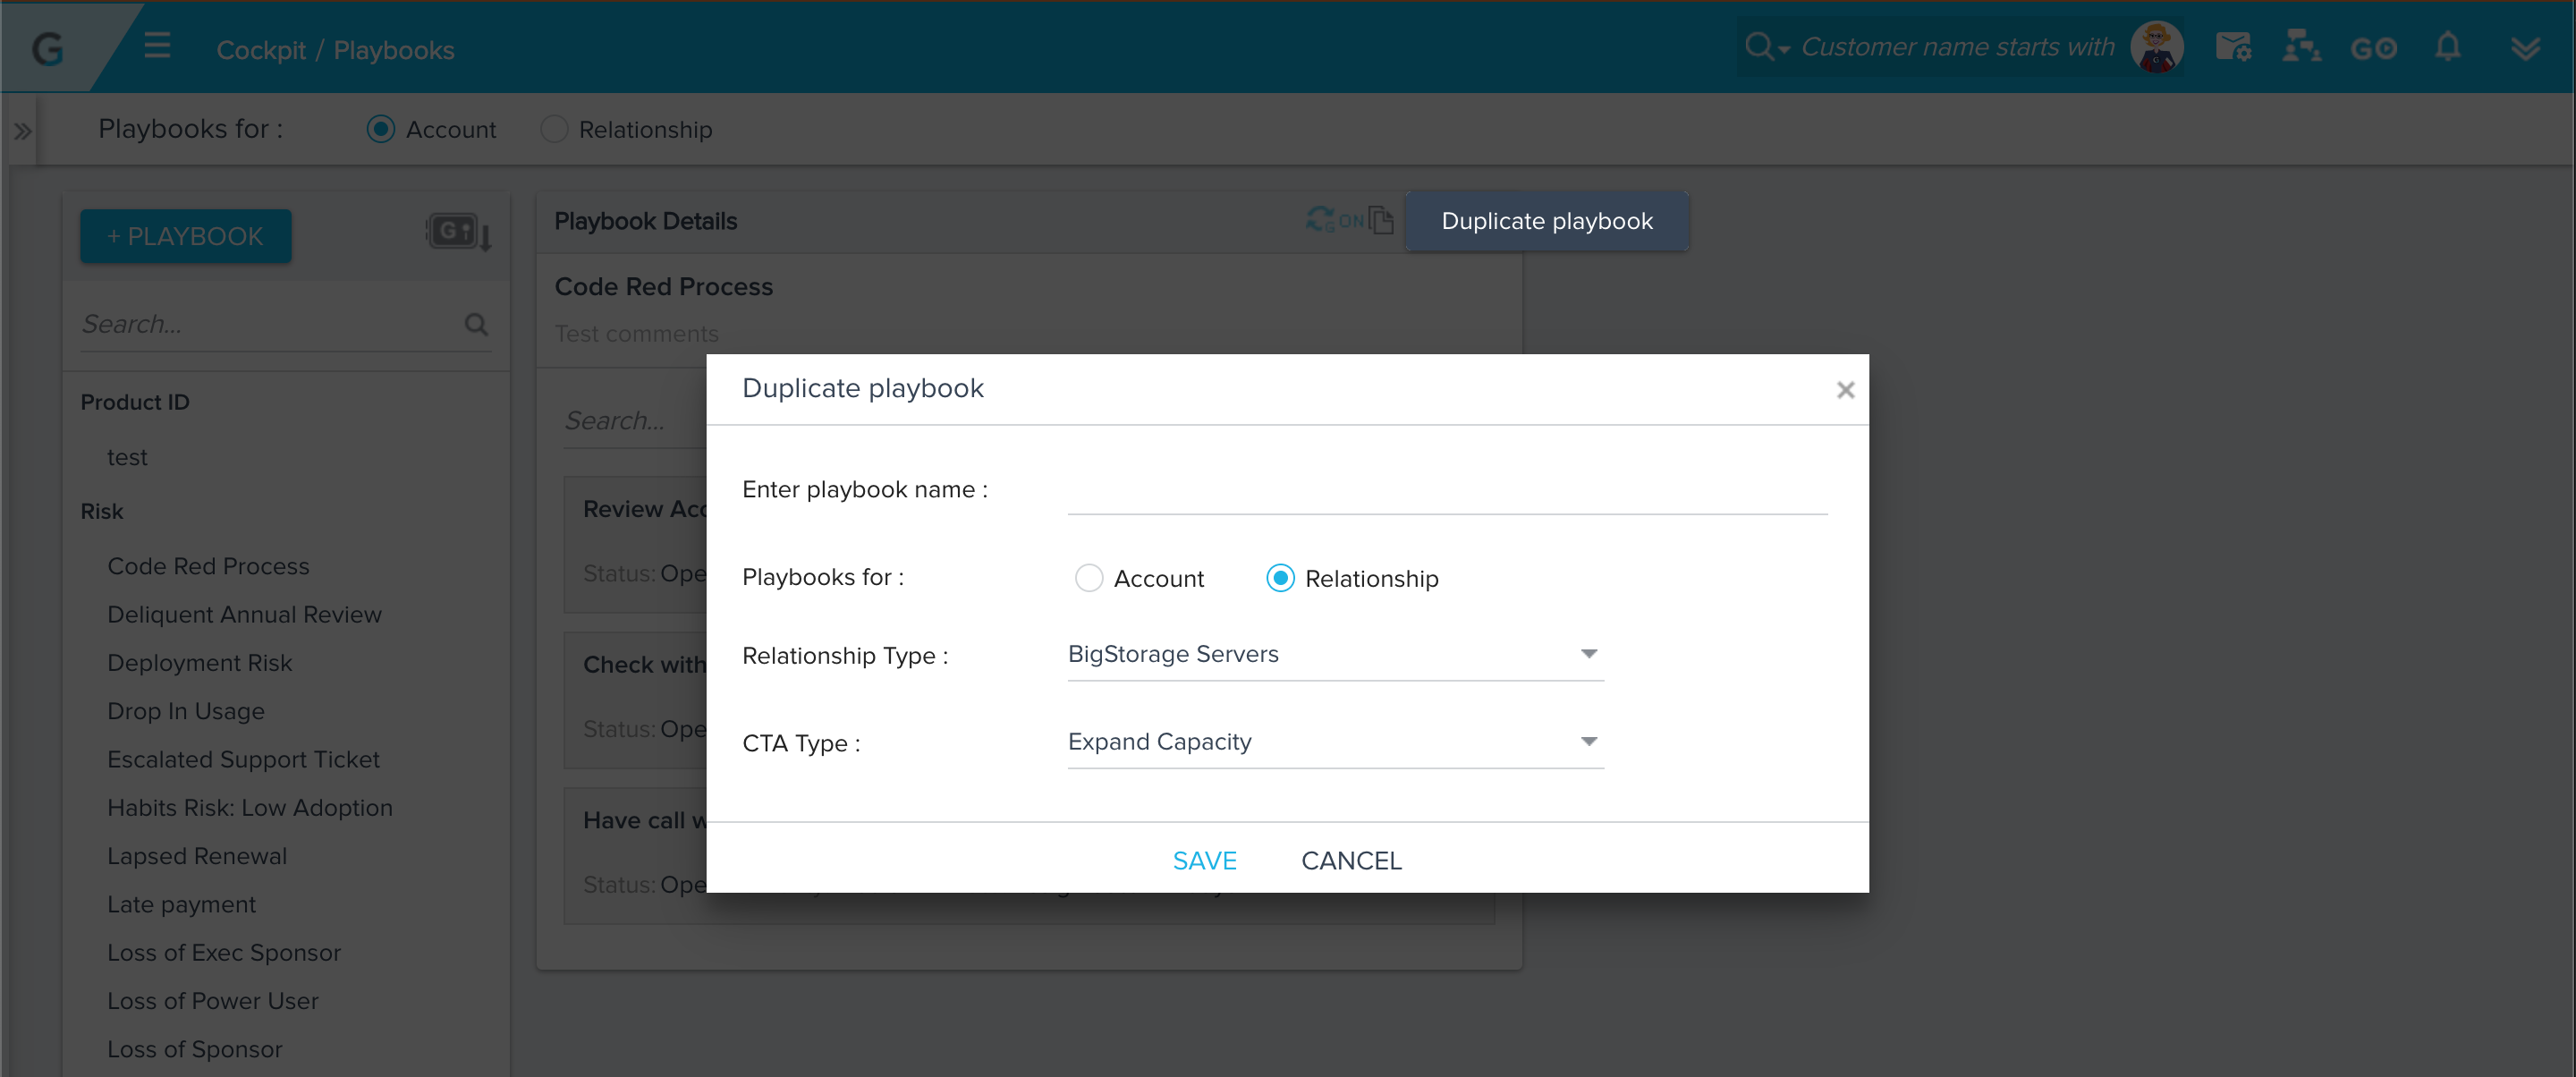Focus the playbook list Search field
Image resolution: width=2576 pixels, height=1077 pixels.
point(270,324)
